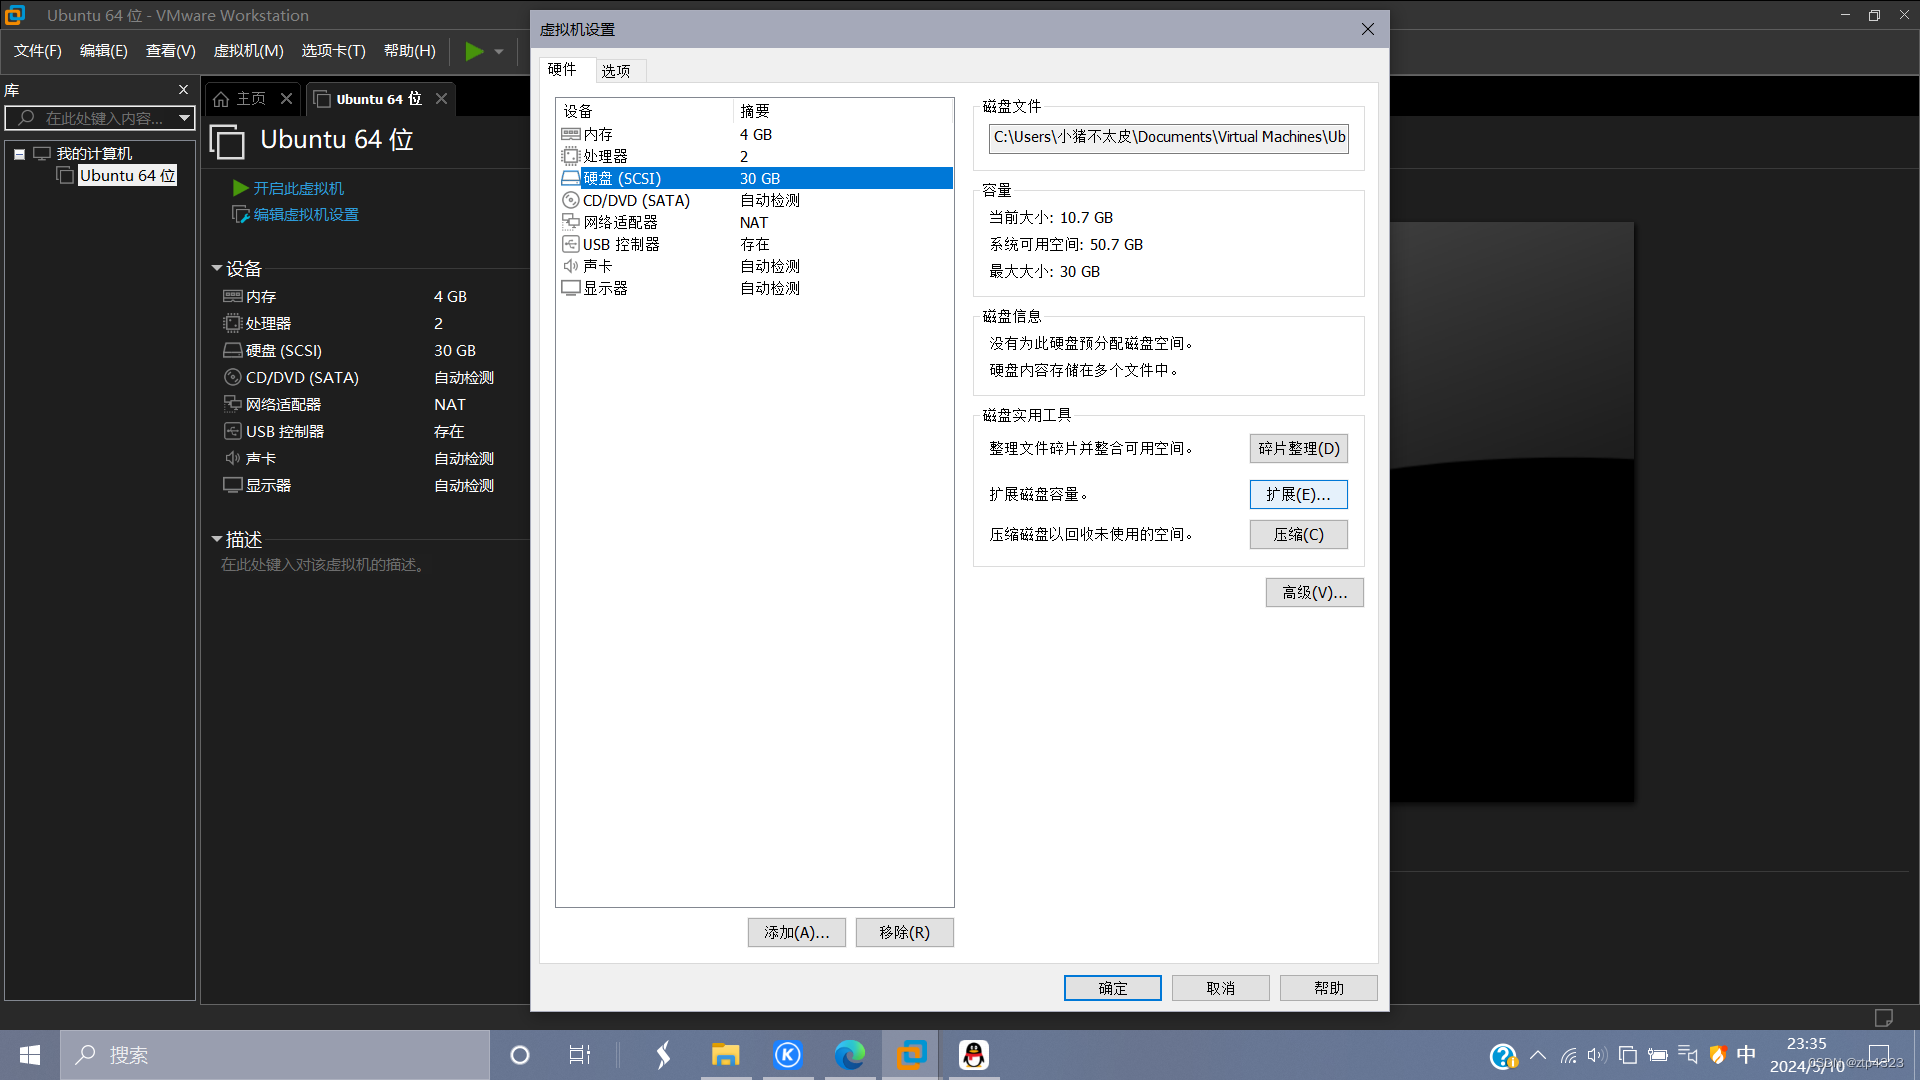The image size is (1920, 1080).
Task: Click the 压缩(C) button
Action: [x=1297, y=535]
